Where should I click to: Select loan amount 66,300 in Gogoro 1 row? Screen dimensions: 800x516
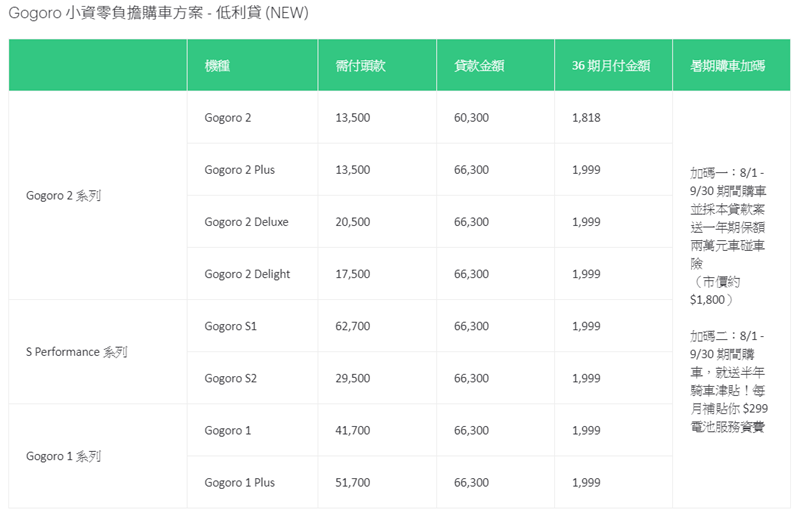pos(471,430)
